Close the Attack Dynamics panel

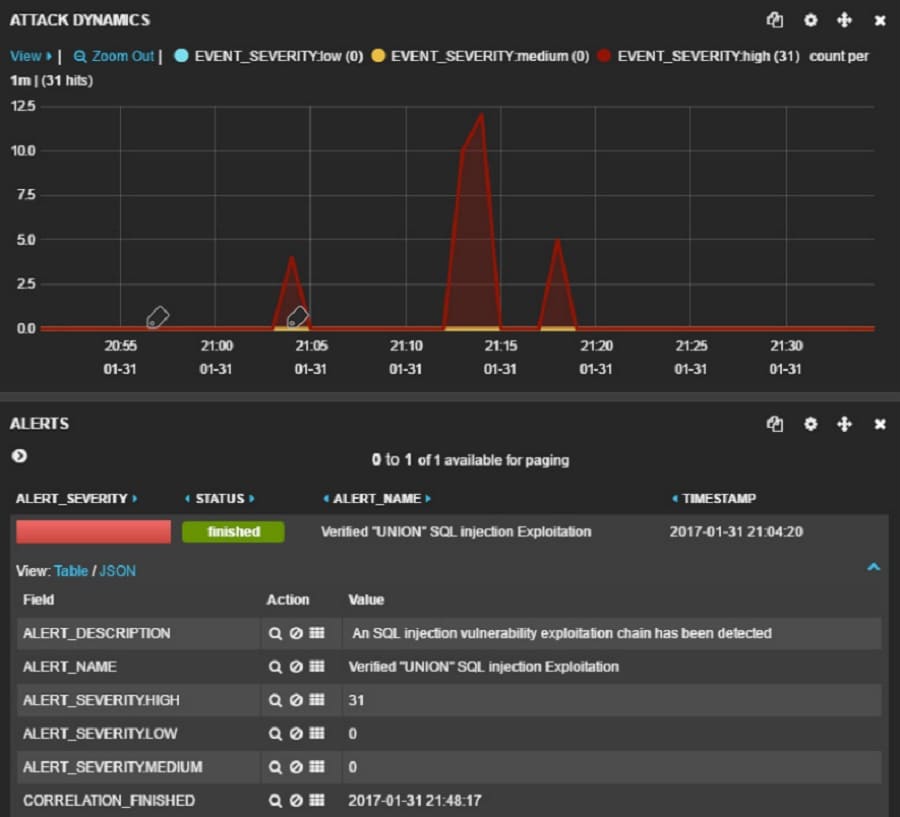pyautogui.click(x=880, y=21)
